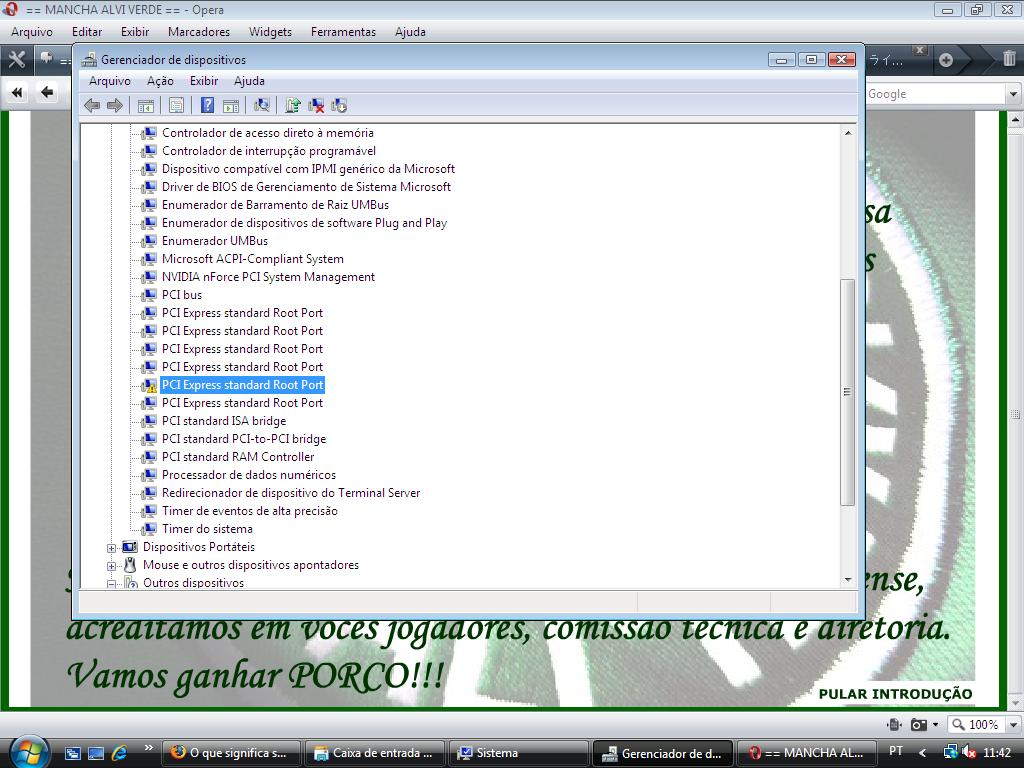Switch to Caixa de entrada taskbar window

tap(375, 754)
